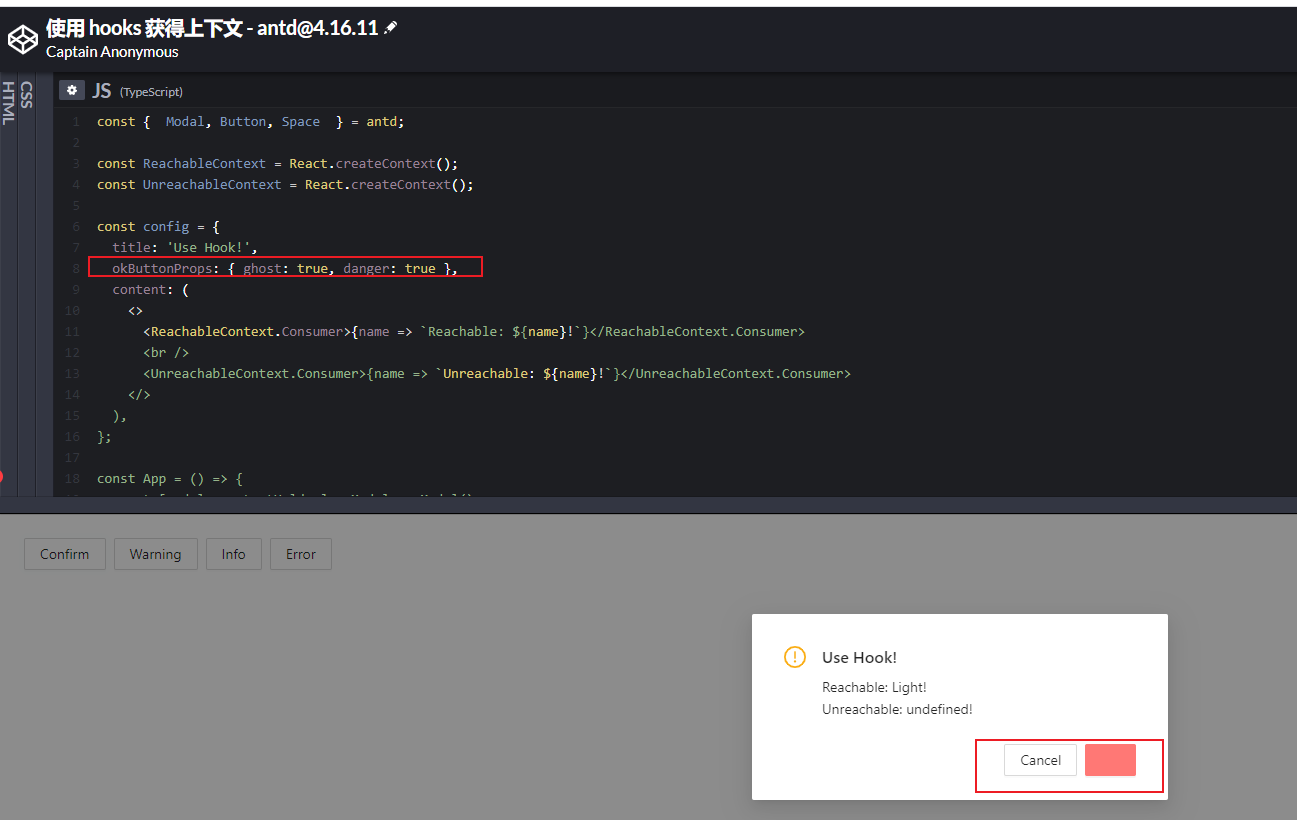Viewport: 1297px width, 820px height.
Task: Click the gear icon beside the JS panel header
Action: pyautogui.click(x=71, y=90)
